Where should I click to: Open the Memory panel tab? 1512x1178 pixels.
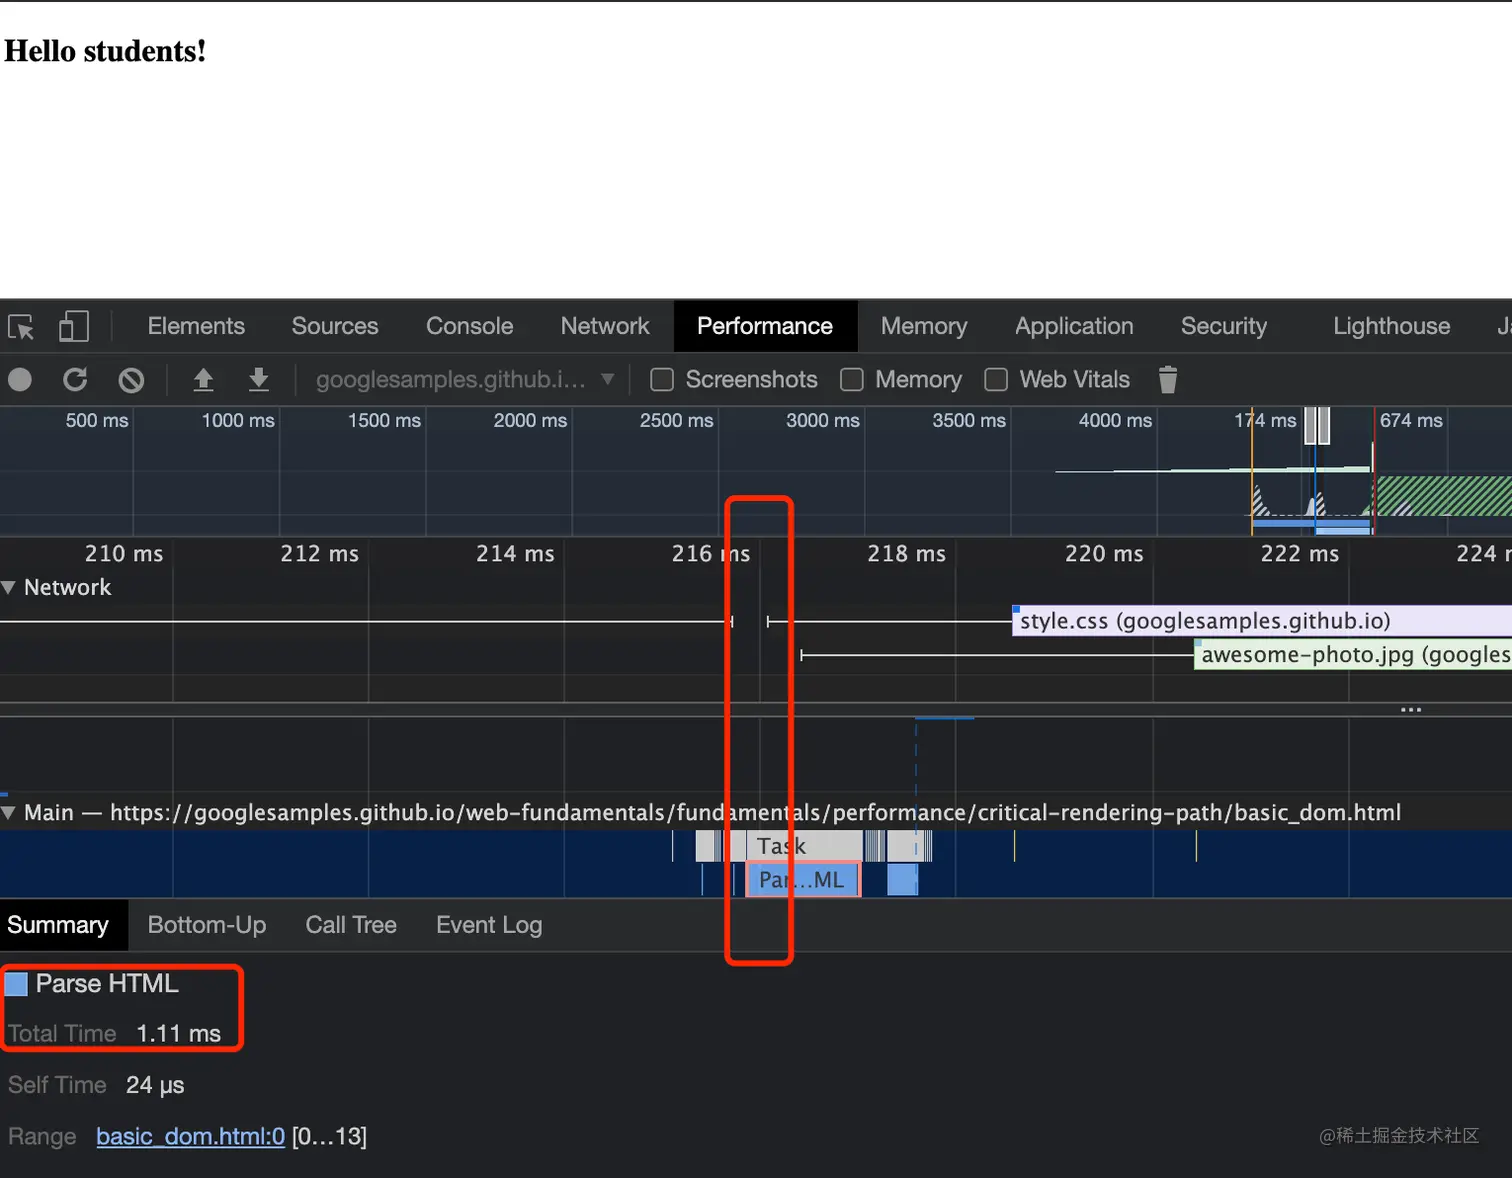(924, 327)
